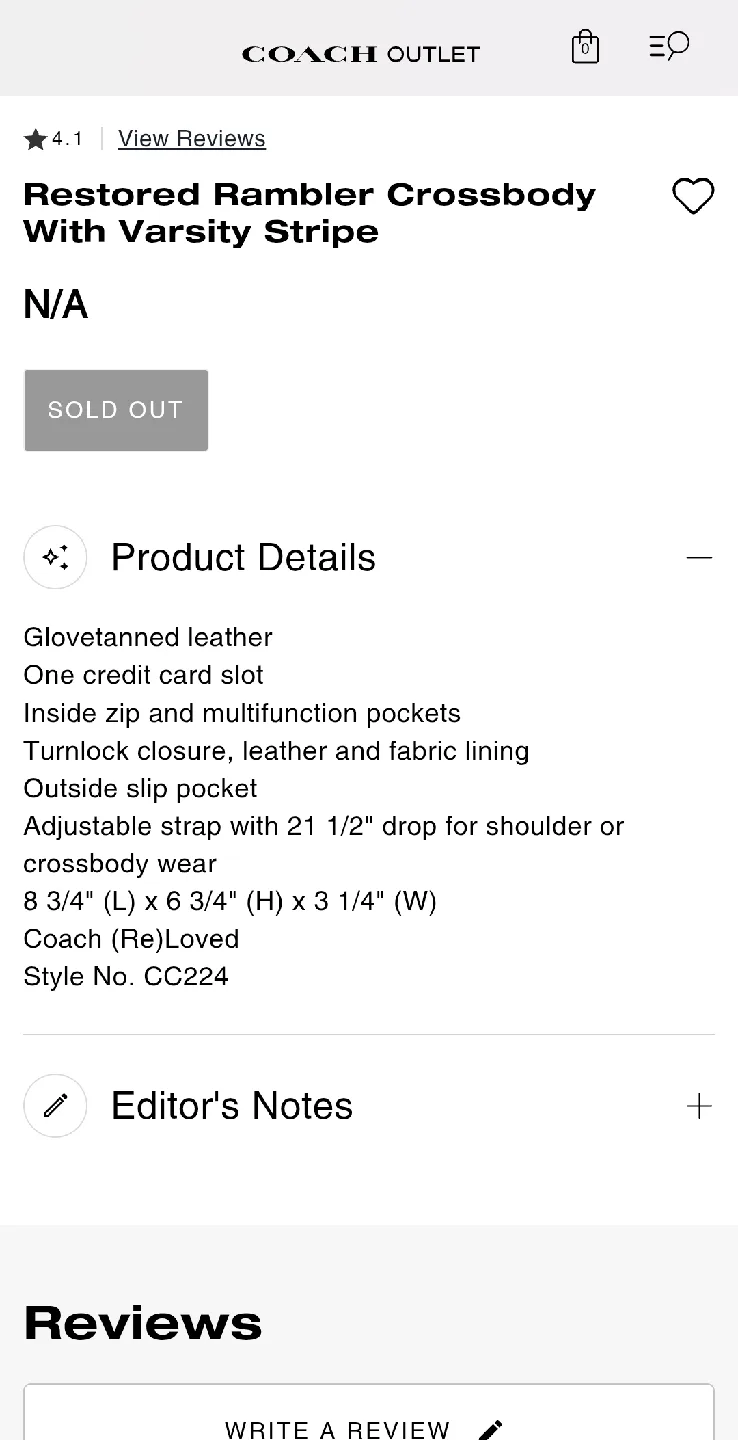Click the Product Details sparkle icon
The image size is (738, 1440).
click(56, 557)
